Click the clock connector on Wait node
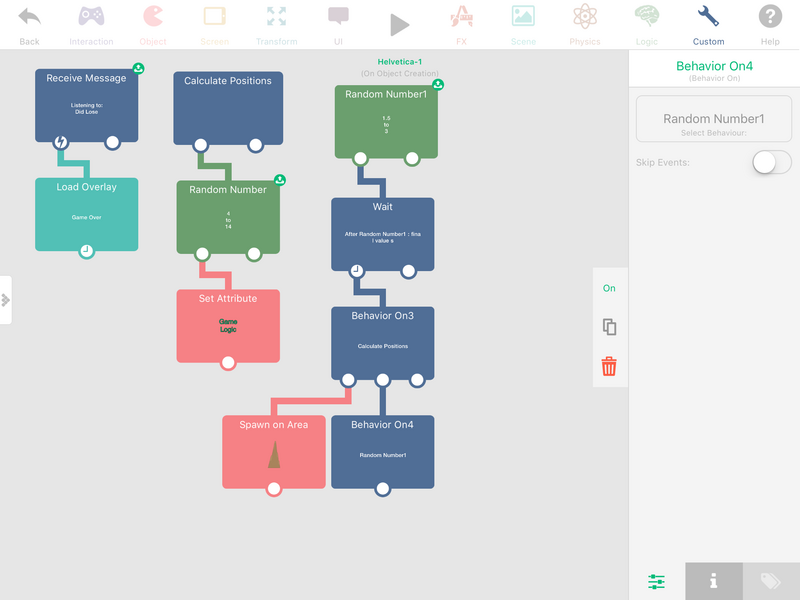 [x=357, y=271]
